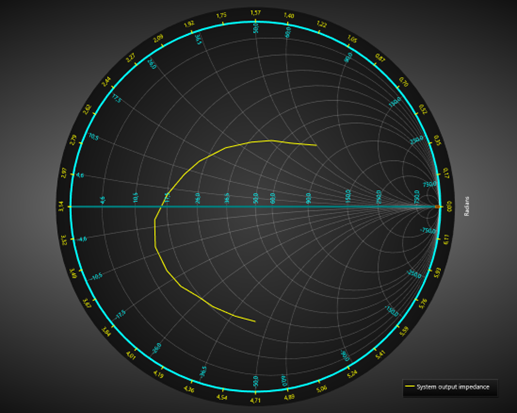This screenshot has width=517, height=413.
Task: Click the 4,71 angle label
Action: (x=255, y=400)
